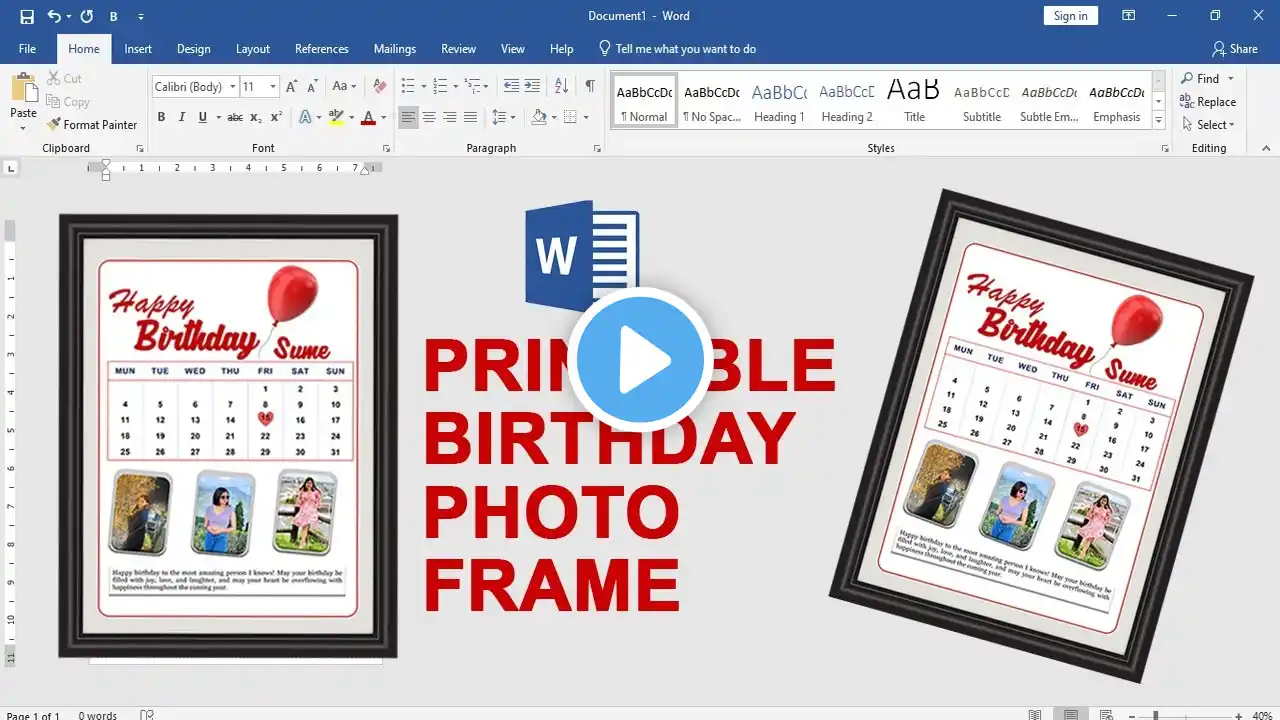
Task: Open Ribbon Display Options
Action: click(1128, 16)
